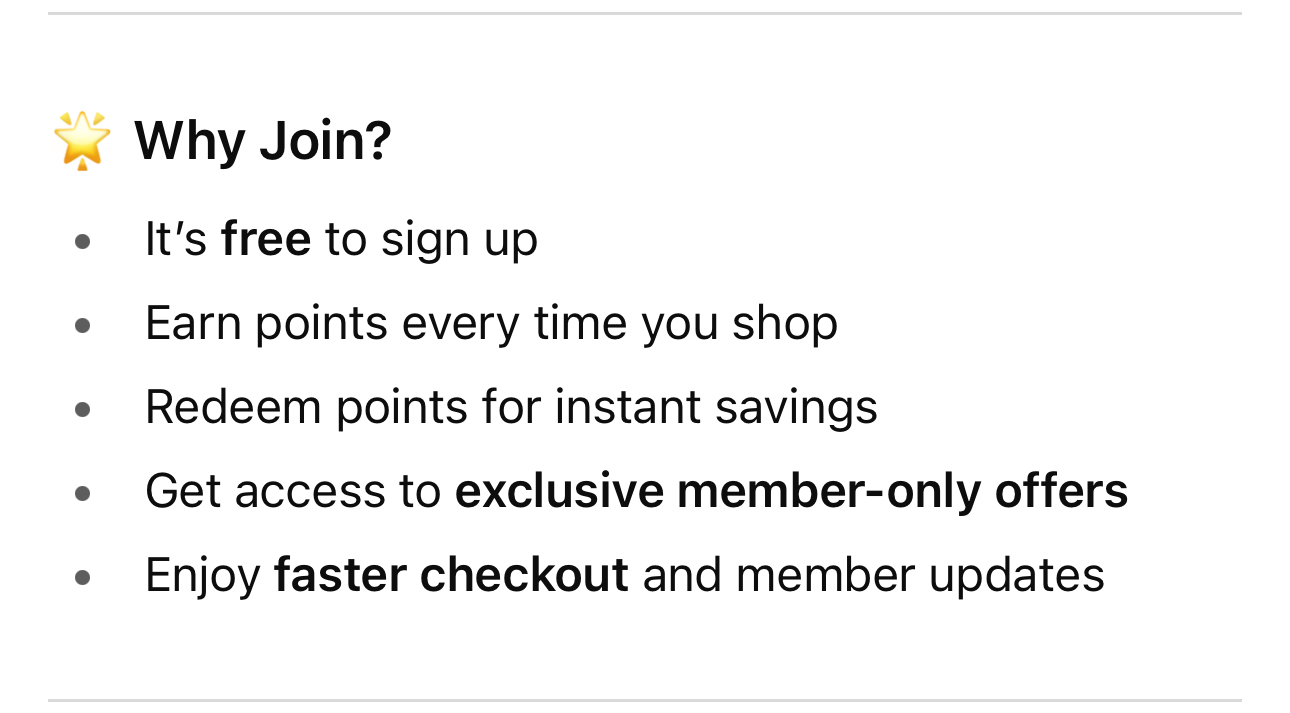Click the glowing star emoji icon
Image resolution: width=1290 pixels, height=713 pixels.
tap(82, 140)
